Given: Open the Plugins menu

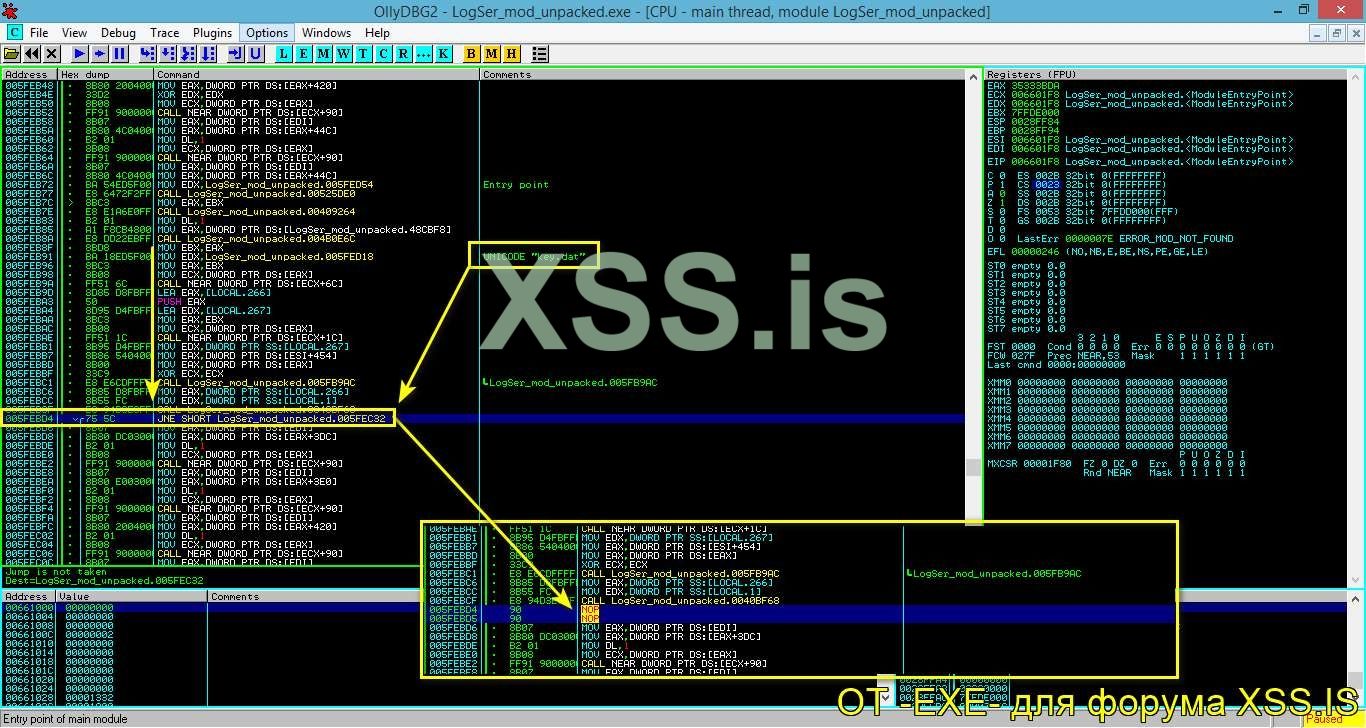Looking at the screenshot, I should 212,33.
